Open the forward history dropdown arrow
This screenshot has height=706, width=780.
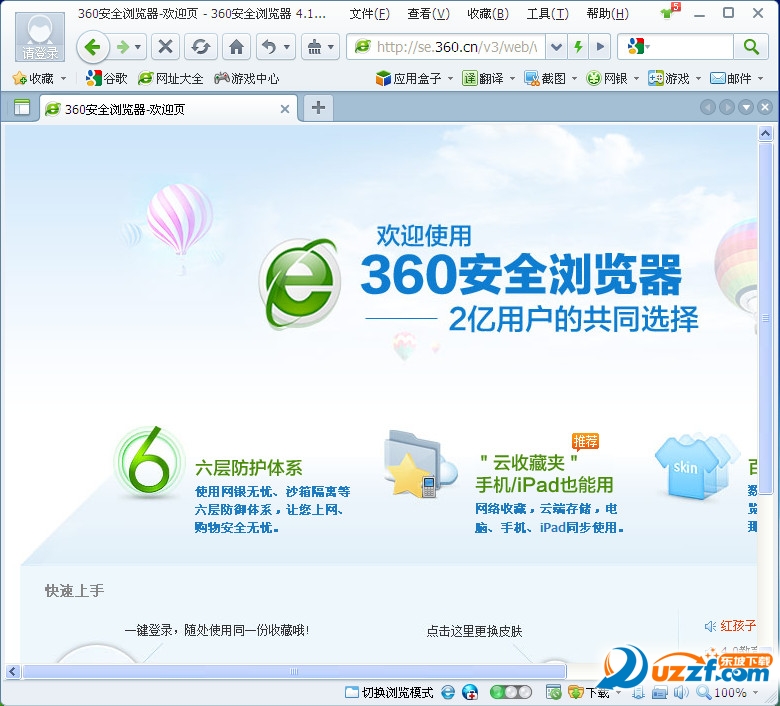point(138,47)
